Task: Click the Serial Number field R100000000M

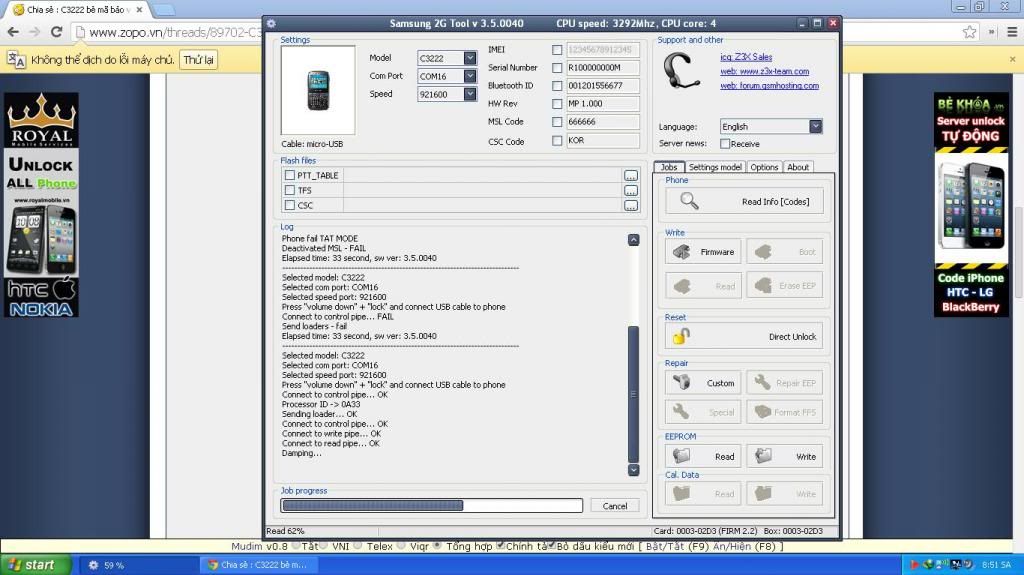Action: pos(603,67)
